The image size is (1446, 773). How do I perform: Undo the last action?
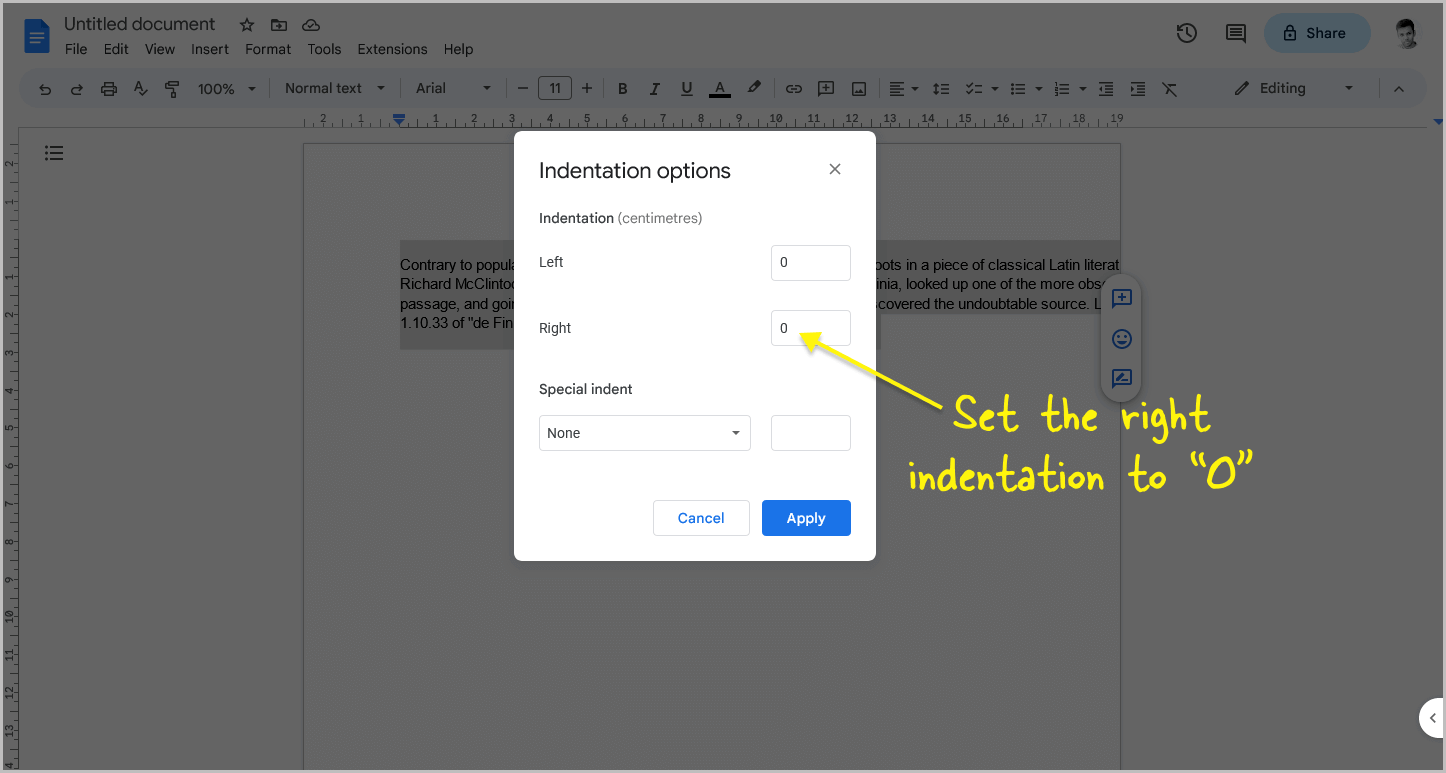[44, 88]
